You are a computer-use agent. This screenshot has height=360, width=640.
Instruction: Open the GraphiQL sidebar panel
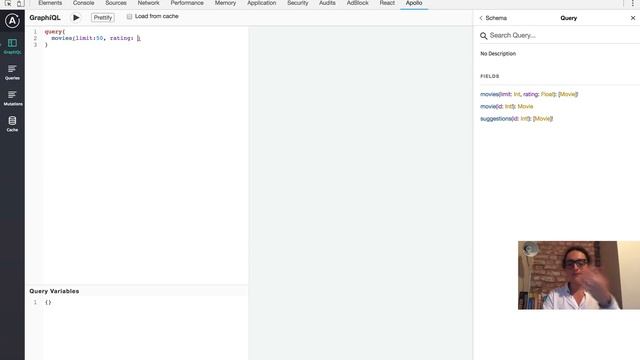12,47
